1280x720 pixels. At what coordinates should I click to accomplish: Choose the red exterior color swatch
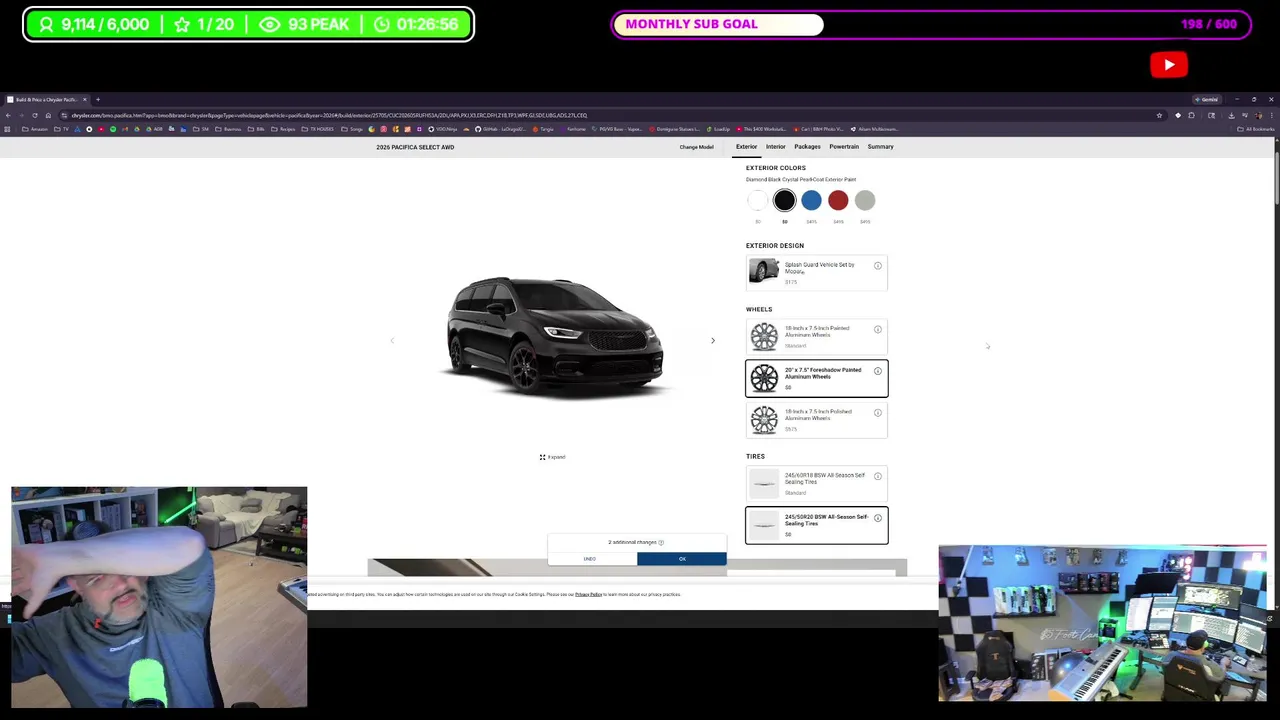pos(838,201)
